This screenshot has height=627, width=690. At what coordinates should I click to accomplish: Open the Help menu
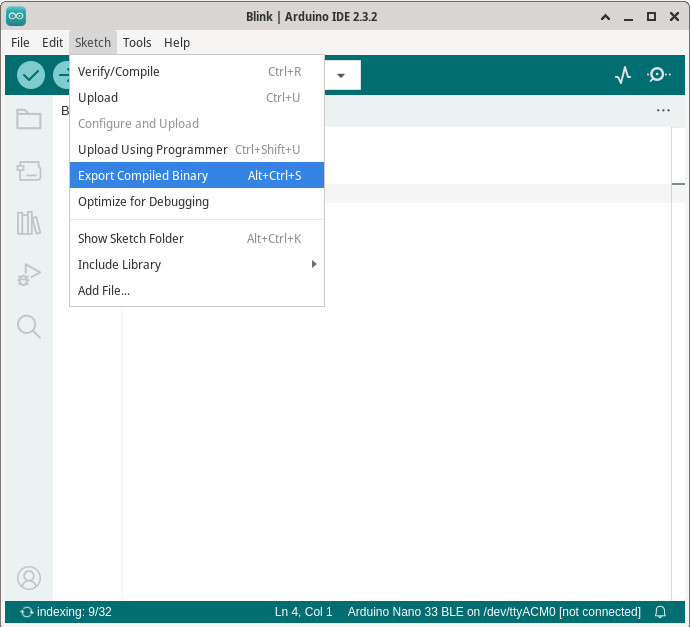(x=177, y=43)
